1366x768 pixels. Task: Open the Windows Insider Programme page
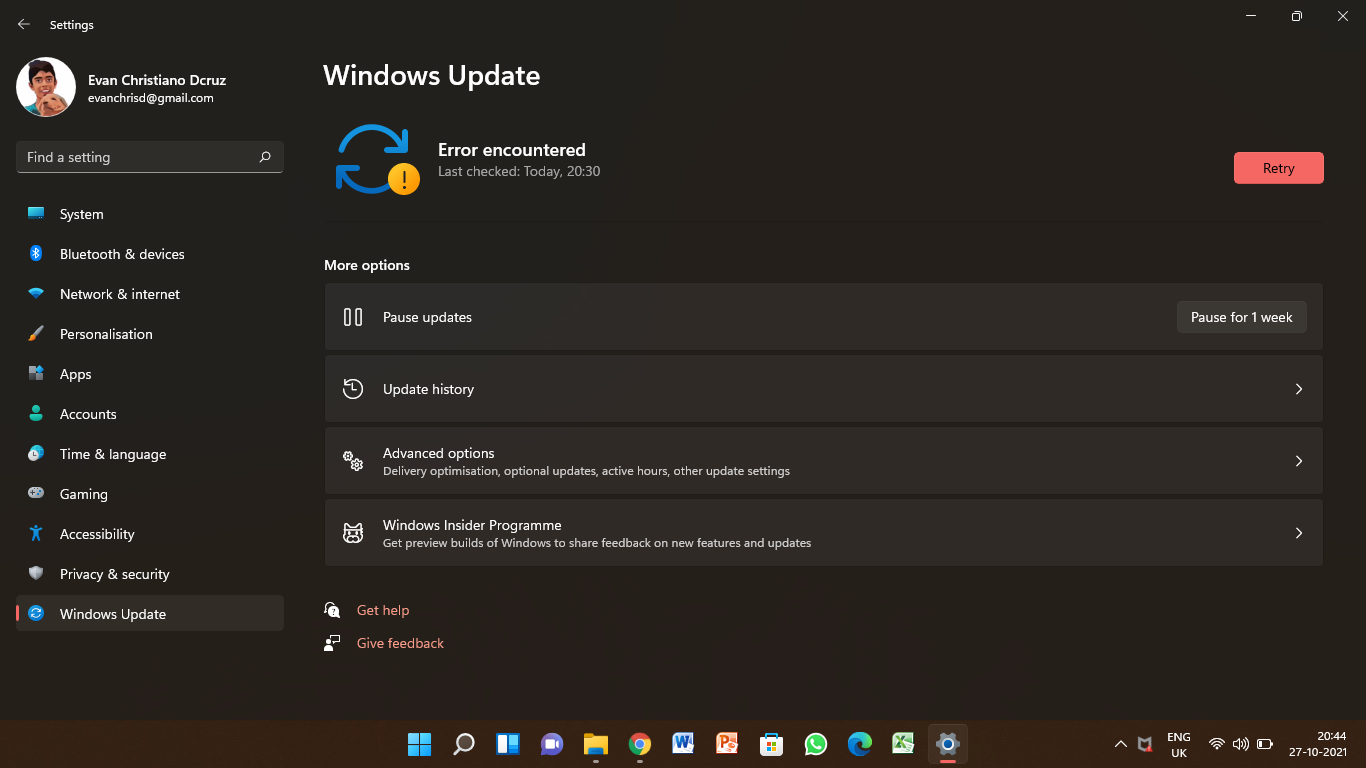[x=823, y=532]
